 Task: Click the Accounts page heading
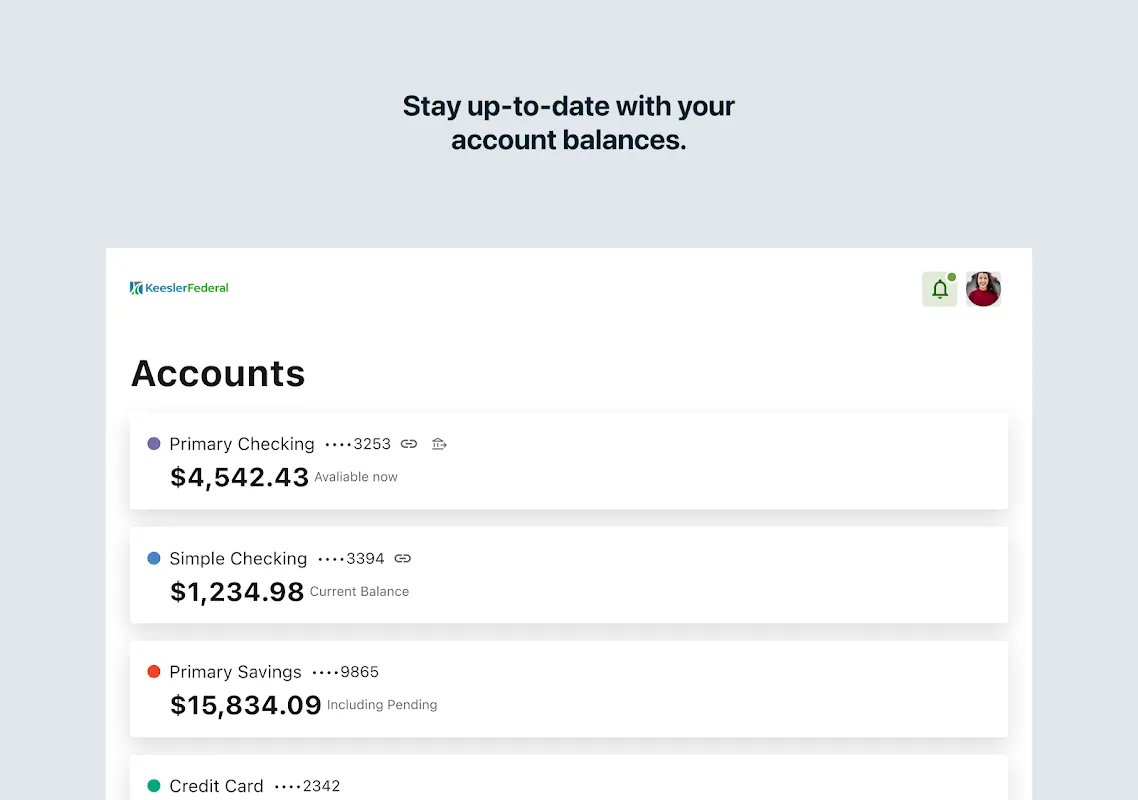(x=218, y=373)
